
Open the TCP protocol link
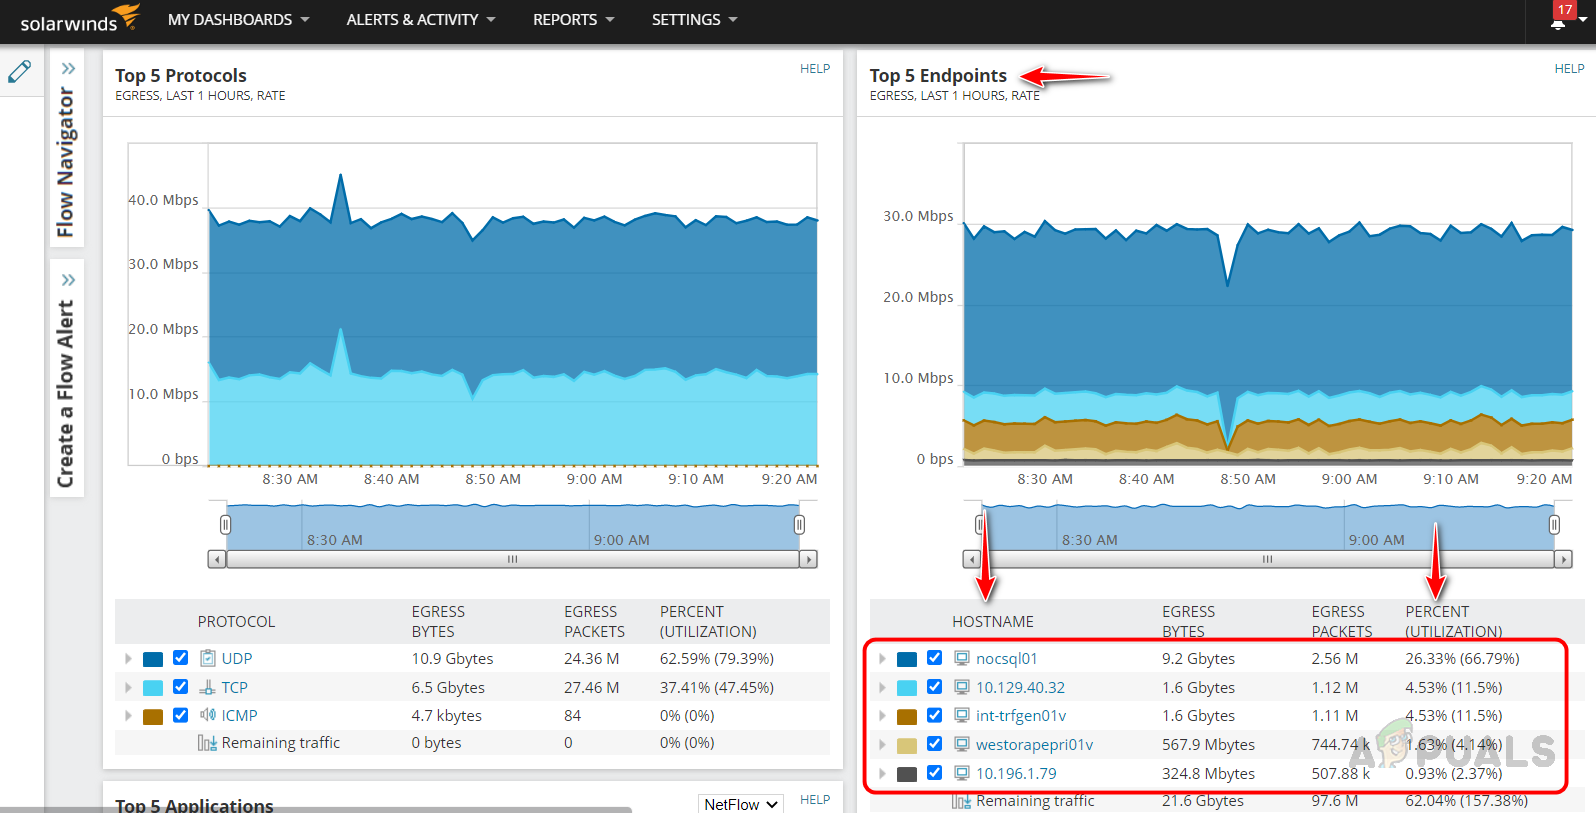[x=234, y=687]
